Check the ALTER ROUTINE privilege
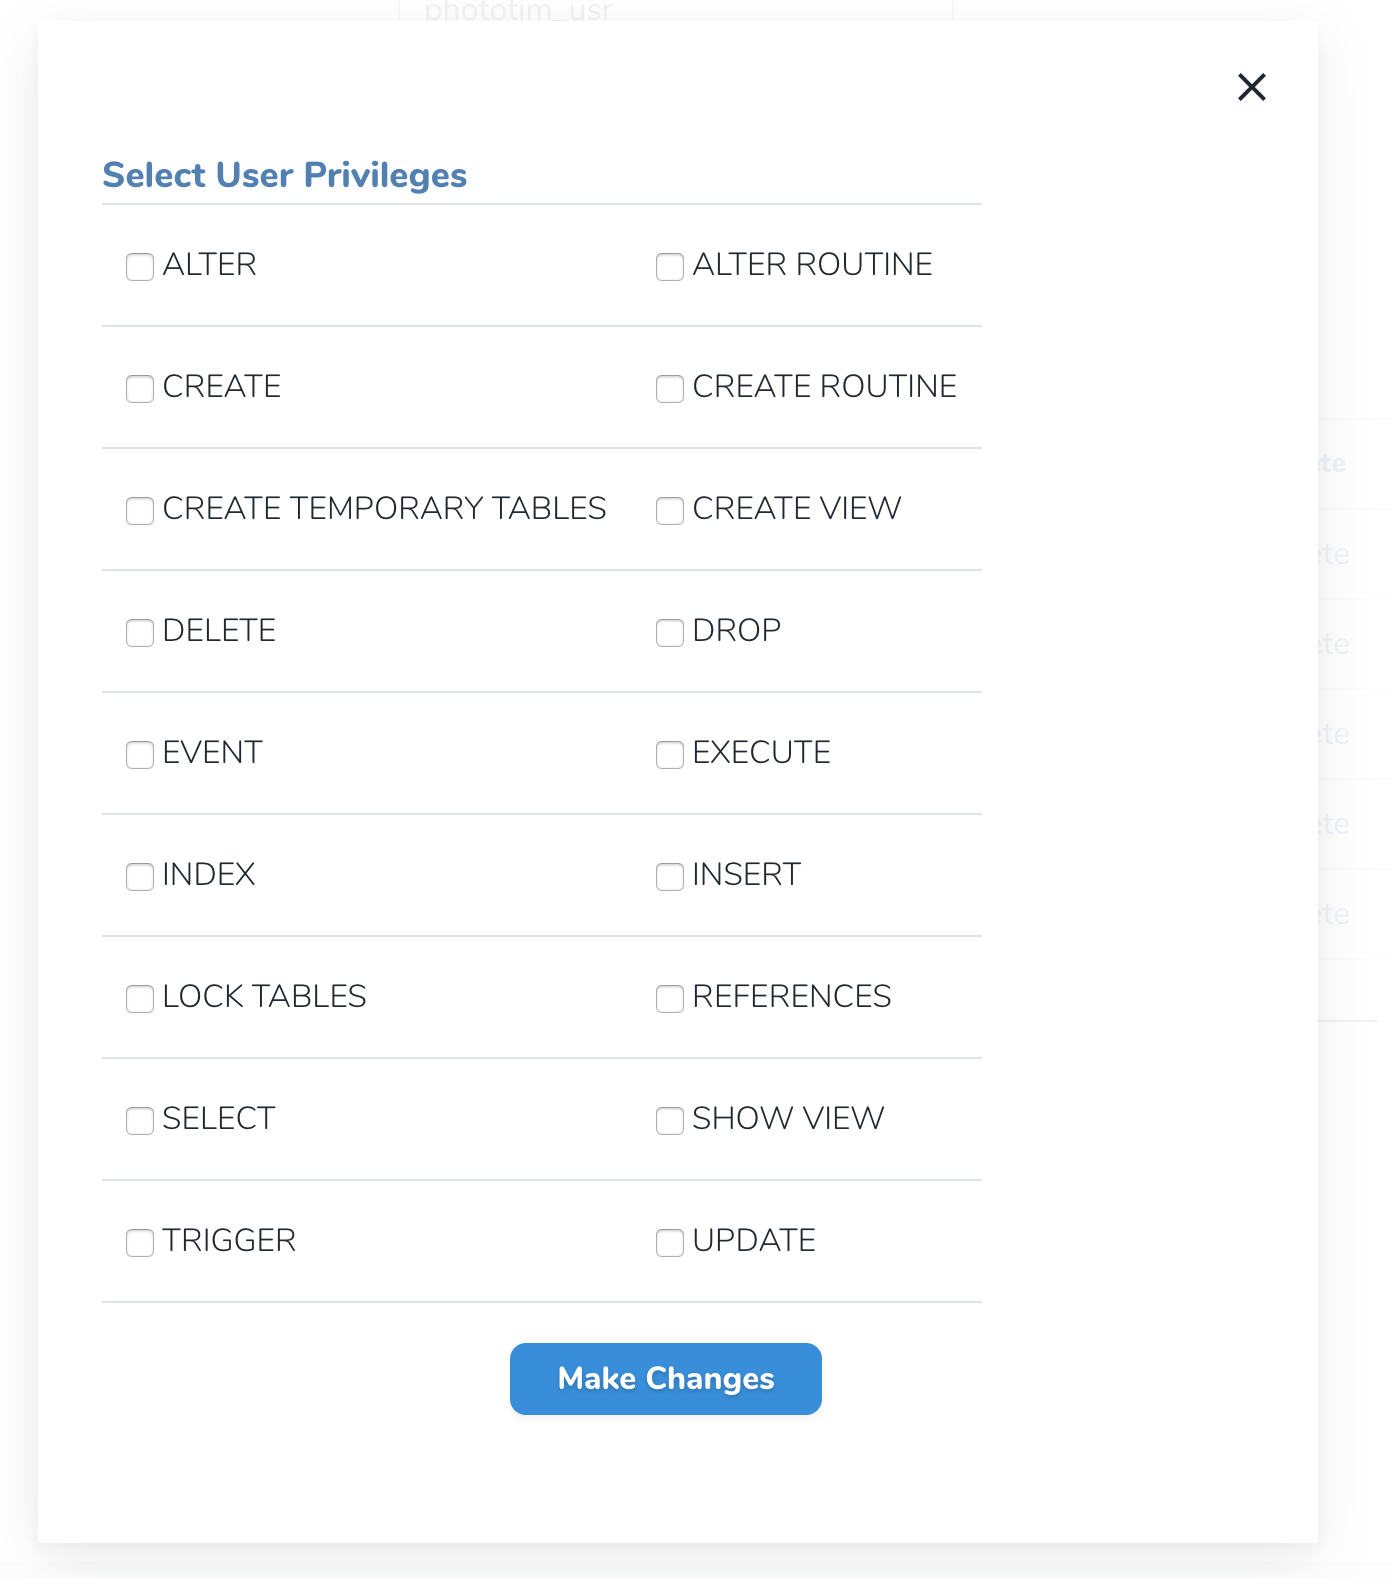The image size is (1392, 1578). (x=669, y=266)
